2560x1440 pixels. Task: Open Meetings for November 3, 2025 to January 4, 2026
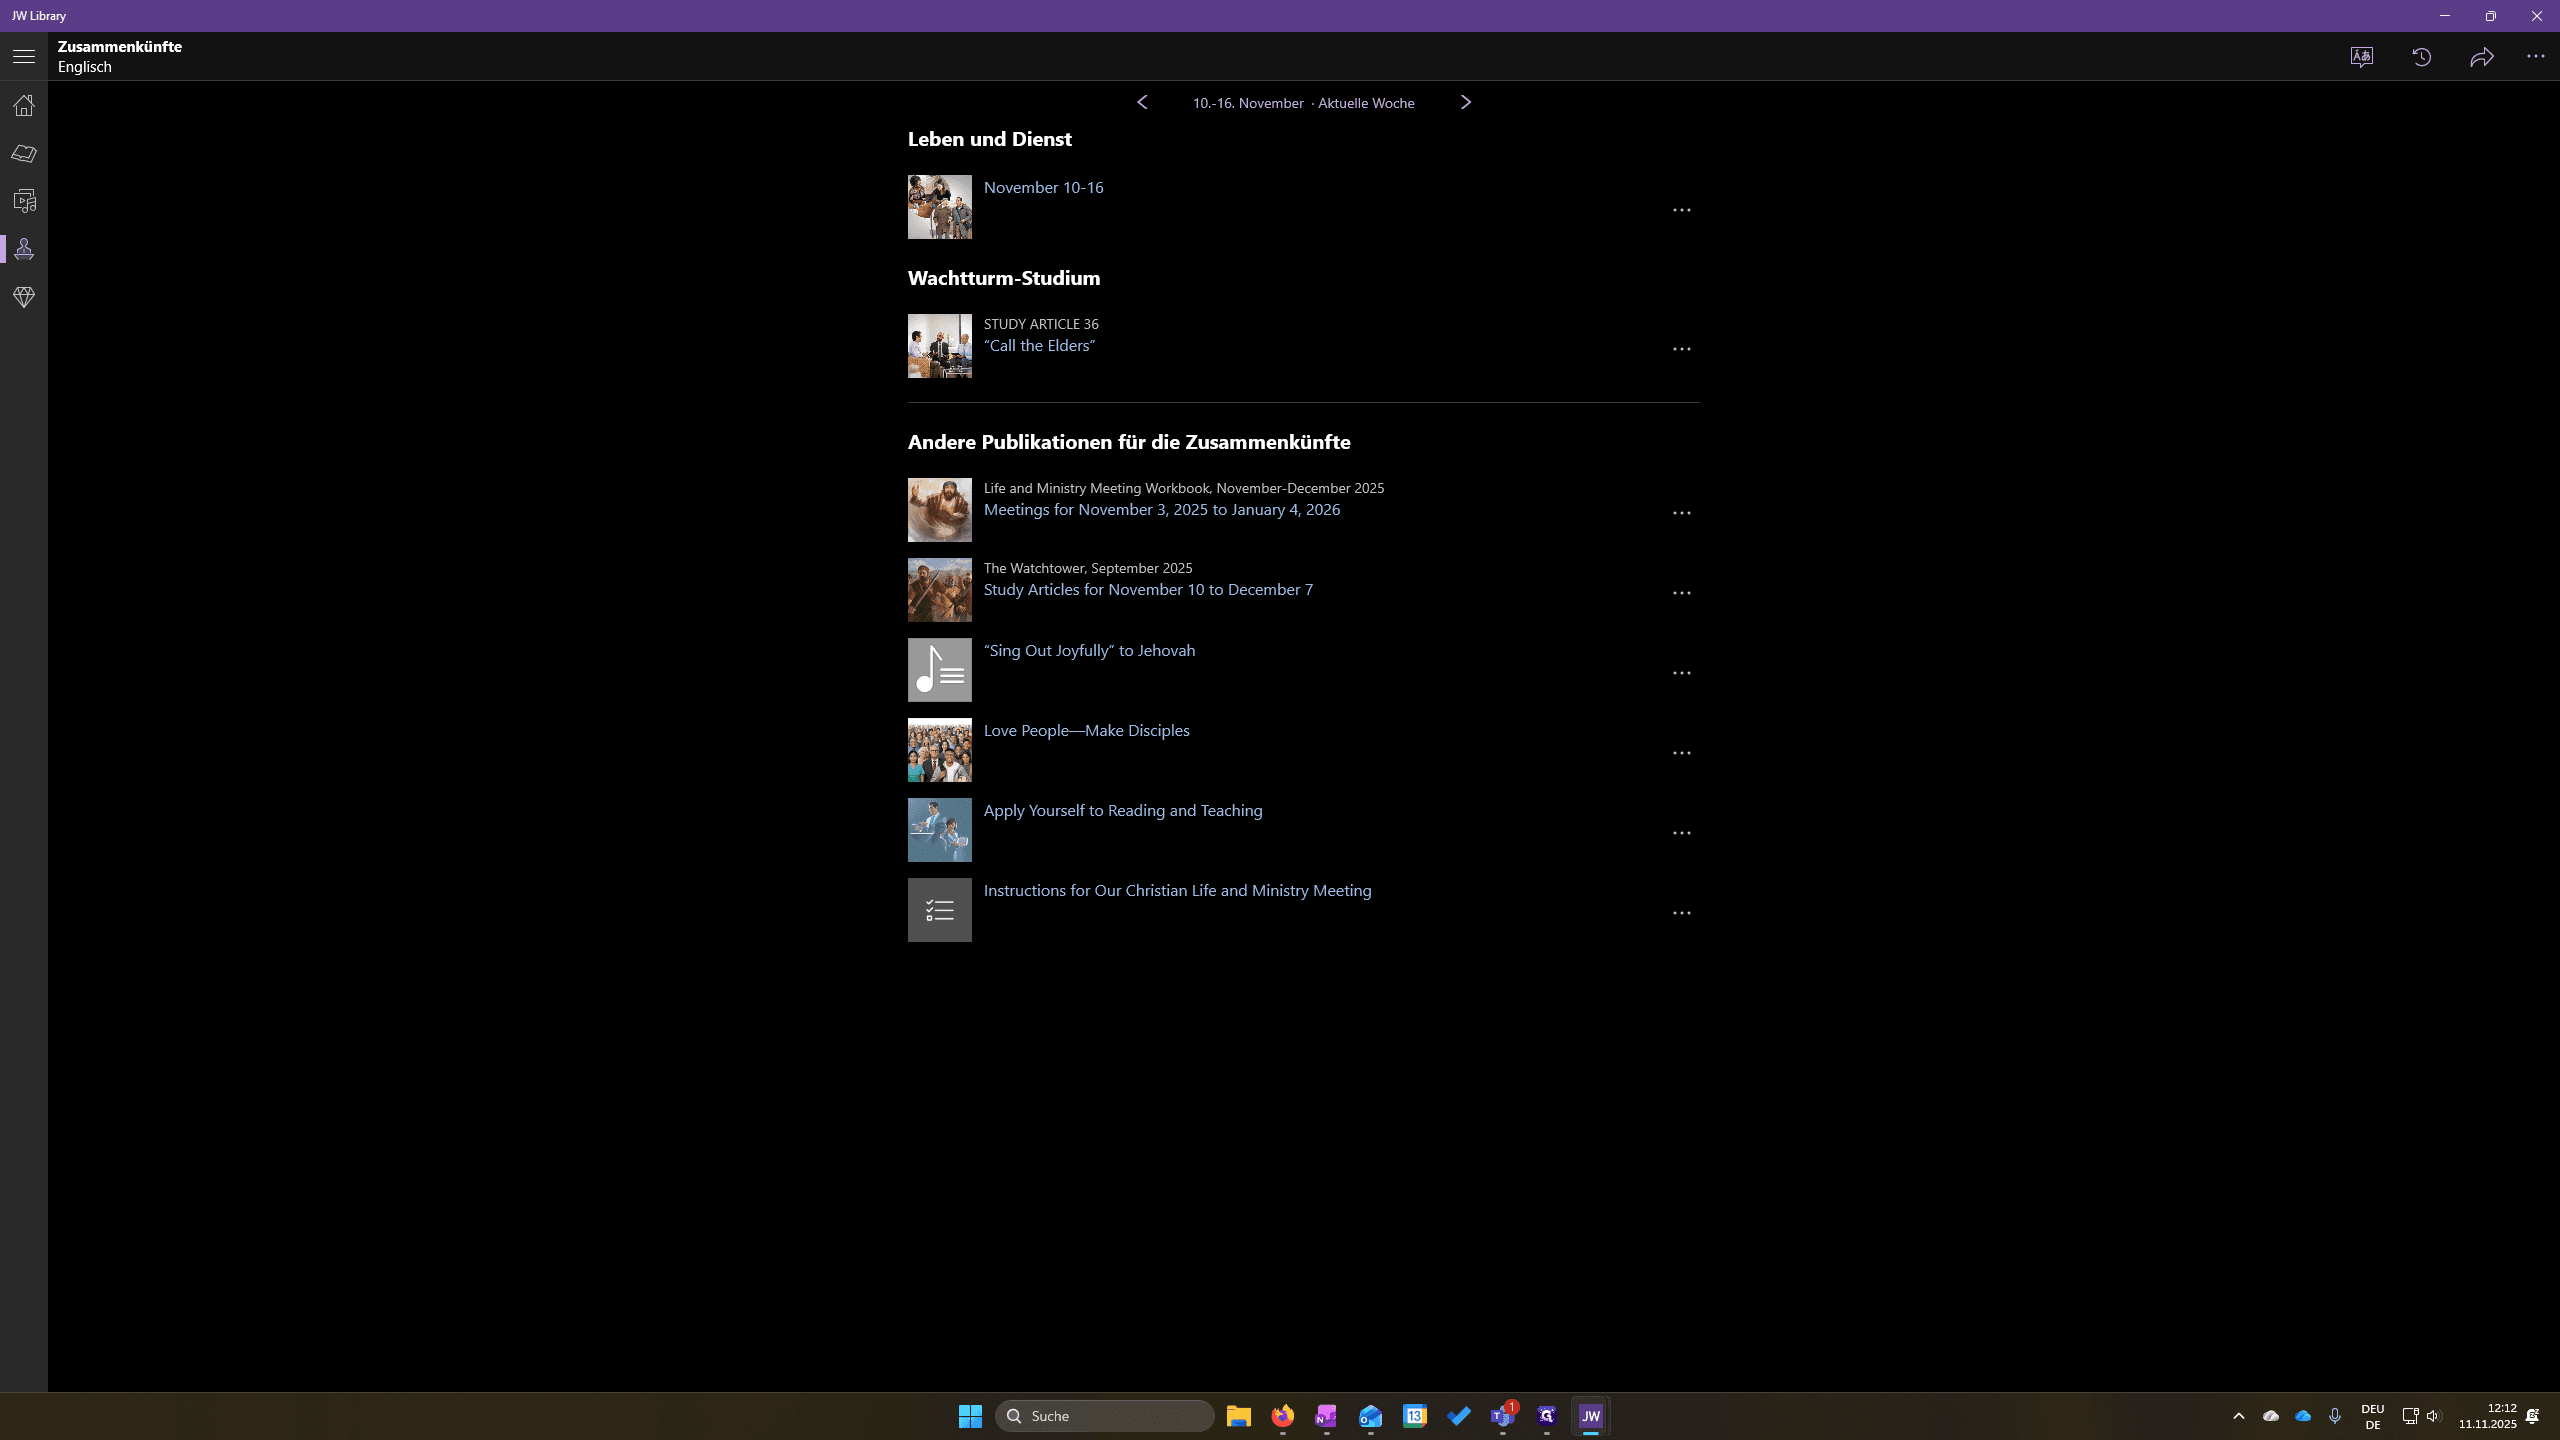coord(1162,510)
